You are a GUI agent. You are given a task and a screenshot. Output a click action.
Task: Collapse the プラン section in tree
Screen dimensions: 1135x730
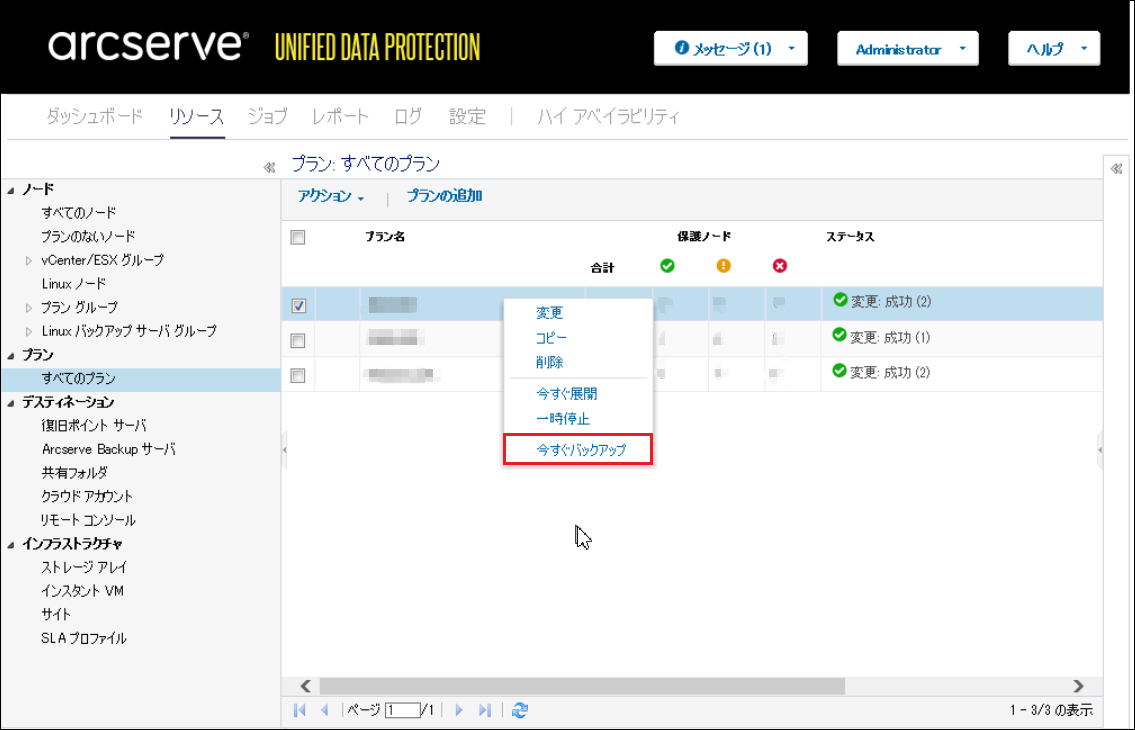pos(11,356)
